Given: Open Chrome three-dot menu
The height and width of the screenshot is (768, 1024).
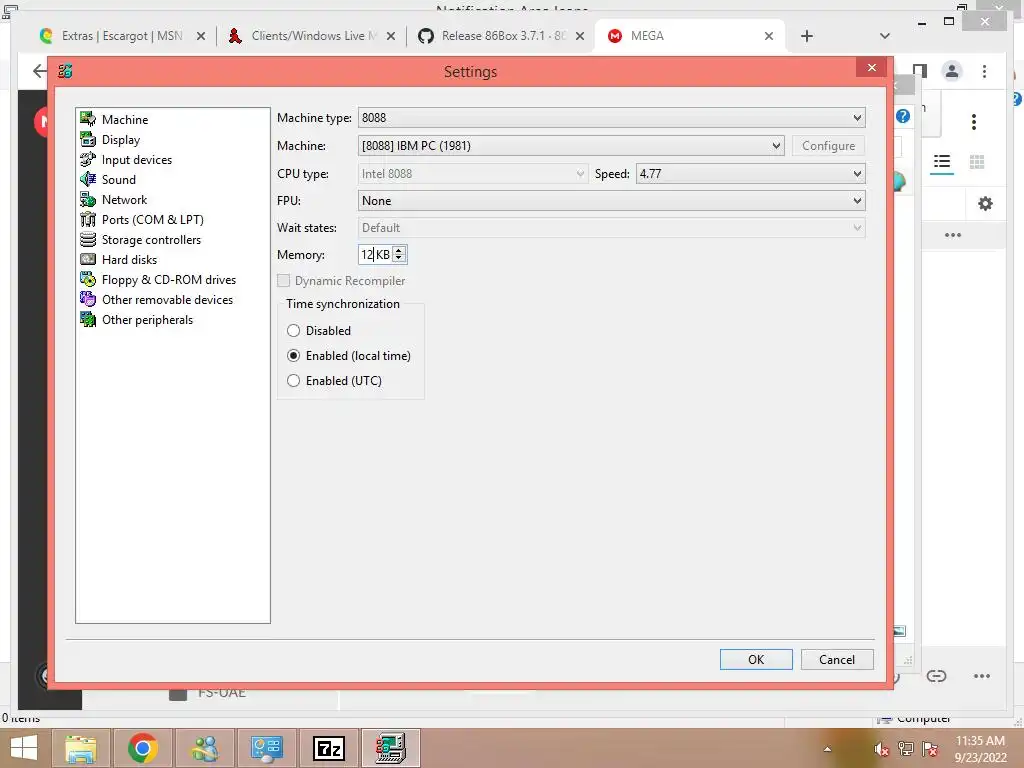Looking at the screenshot, I should [984, 71].
